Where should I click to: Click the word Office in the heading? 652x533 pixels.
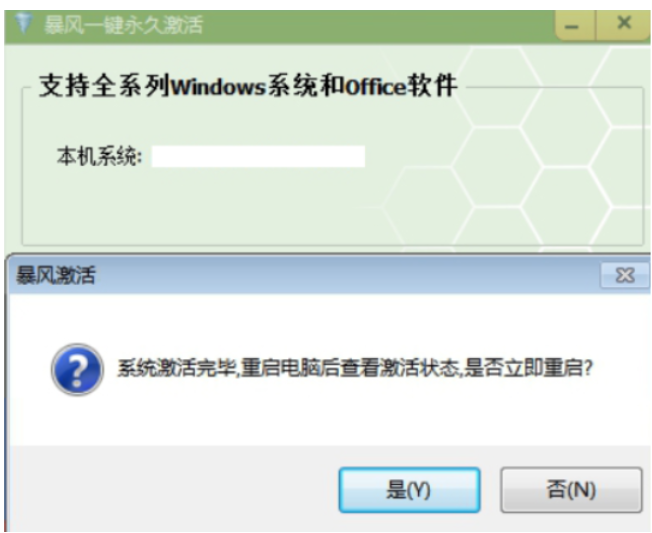click(375, 87)
